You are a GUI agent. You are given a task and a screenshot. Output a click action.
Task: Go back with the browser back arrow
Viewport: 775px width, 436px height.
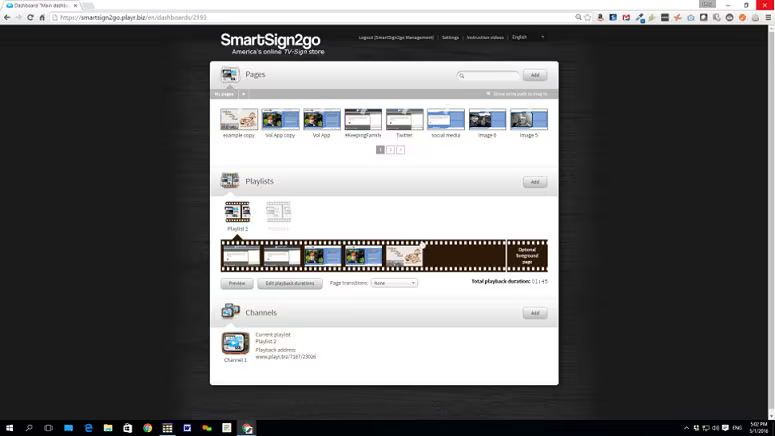point(7,17)
